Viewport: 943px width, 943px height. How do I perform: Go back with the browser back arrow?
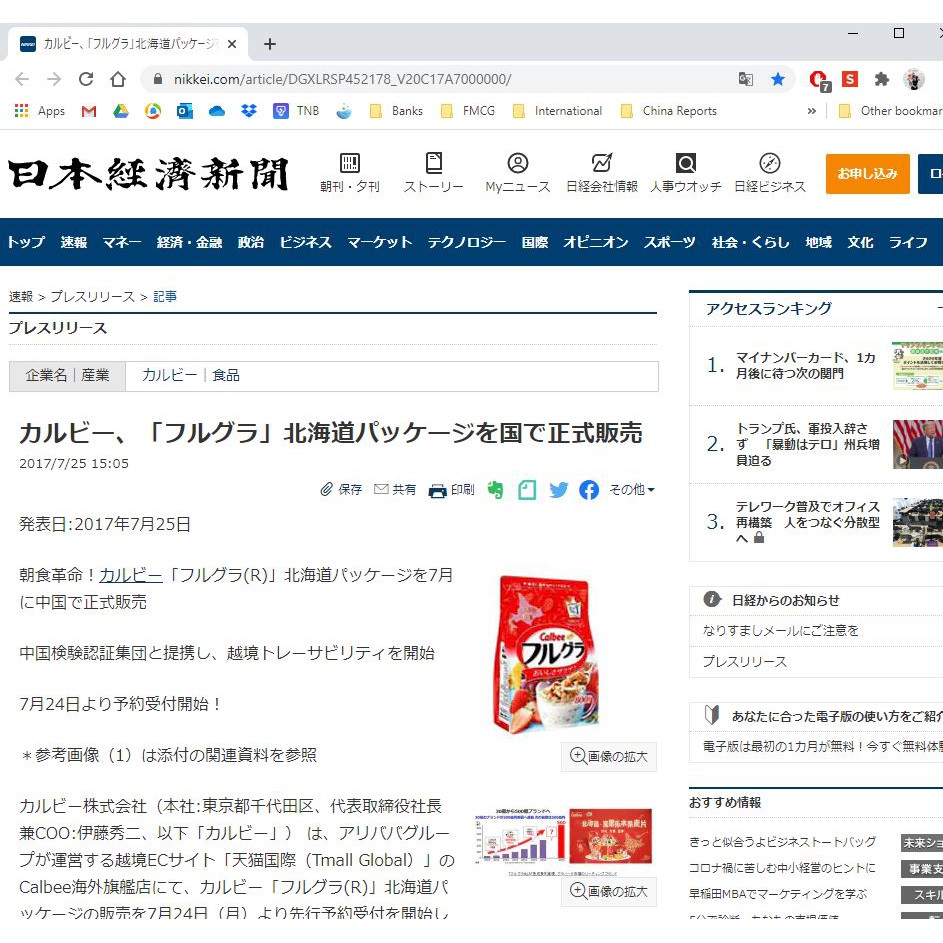tap(22, 79)
